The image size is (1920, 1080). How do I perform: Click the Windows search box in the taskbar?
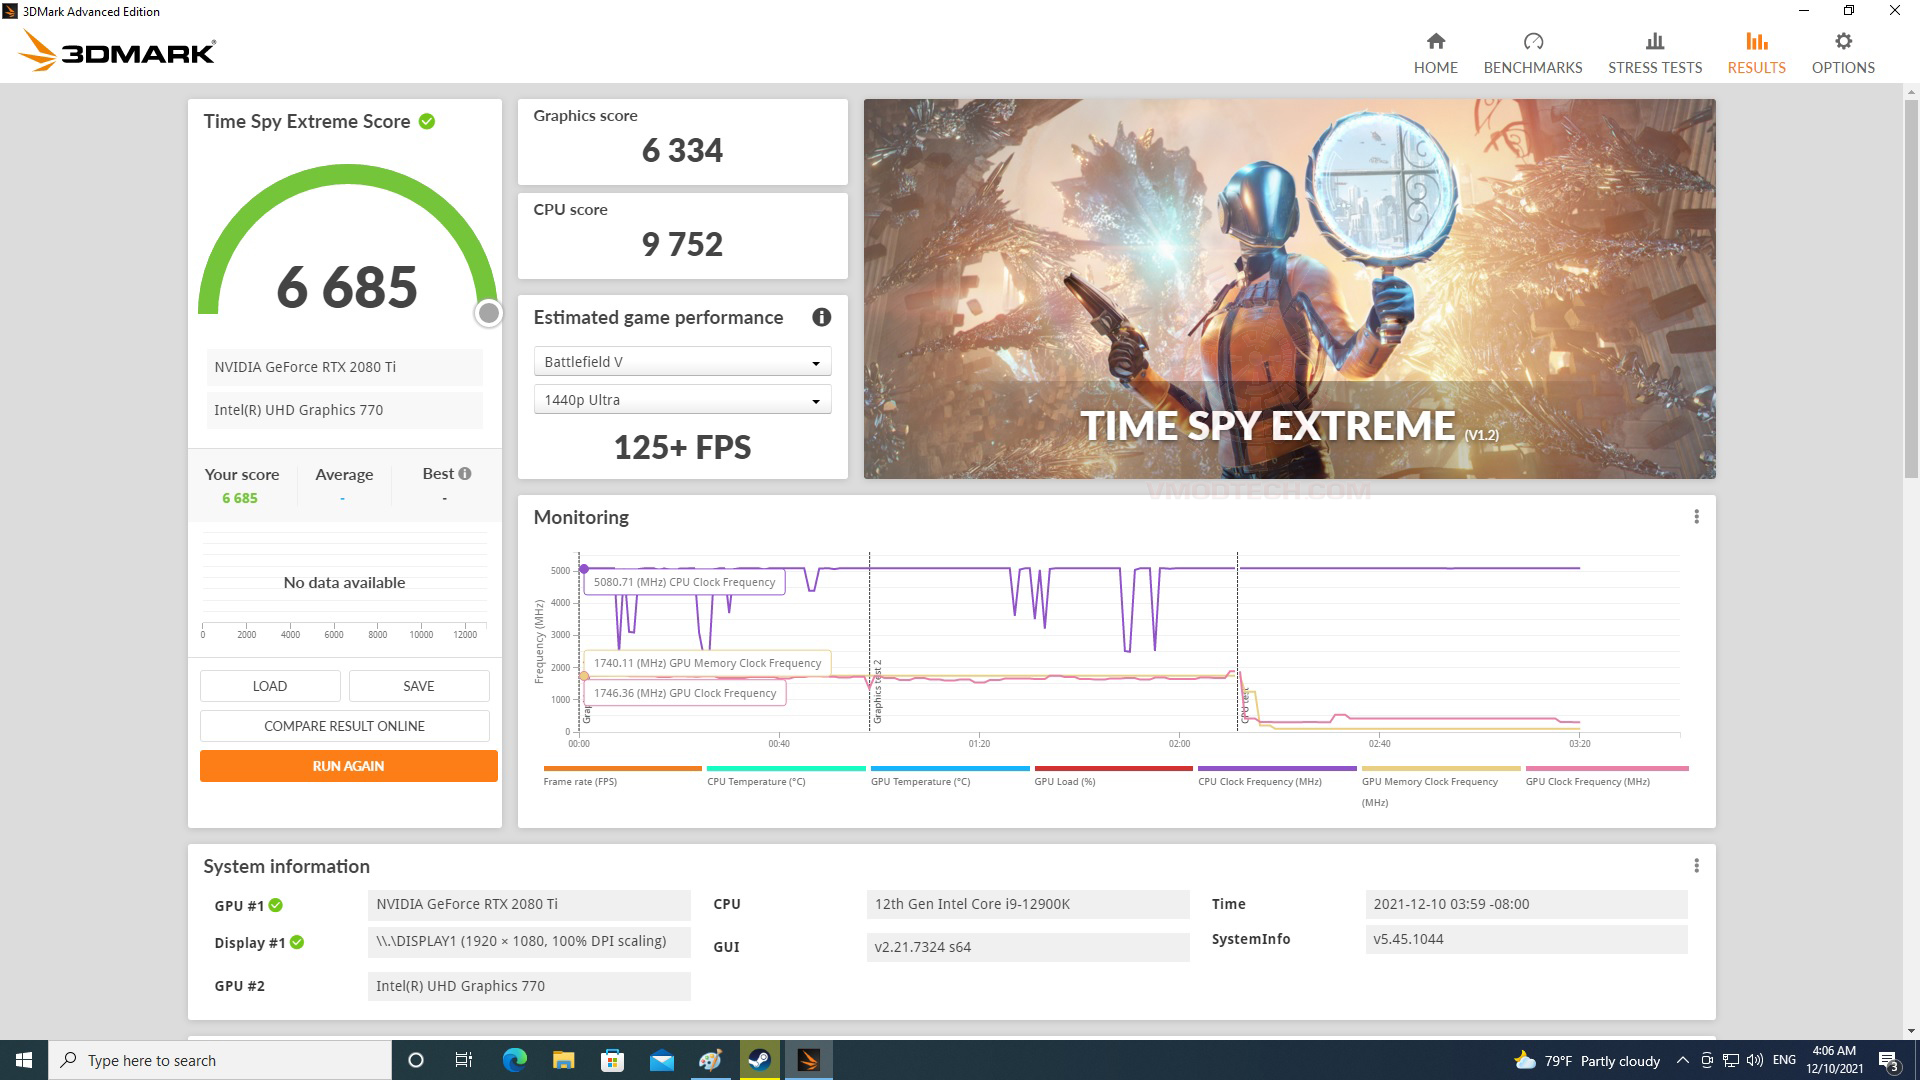[220, 1060]
